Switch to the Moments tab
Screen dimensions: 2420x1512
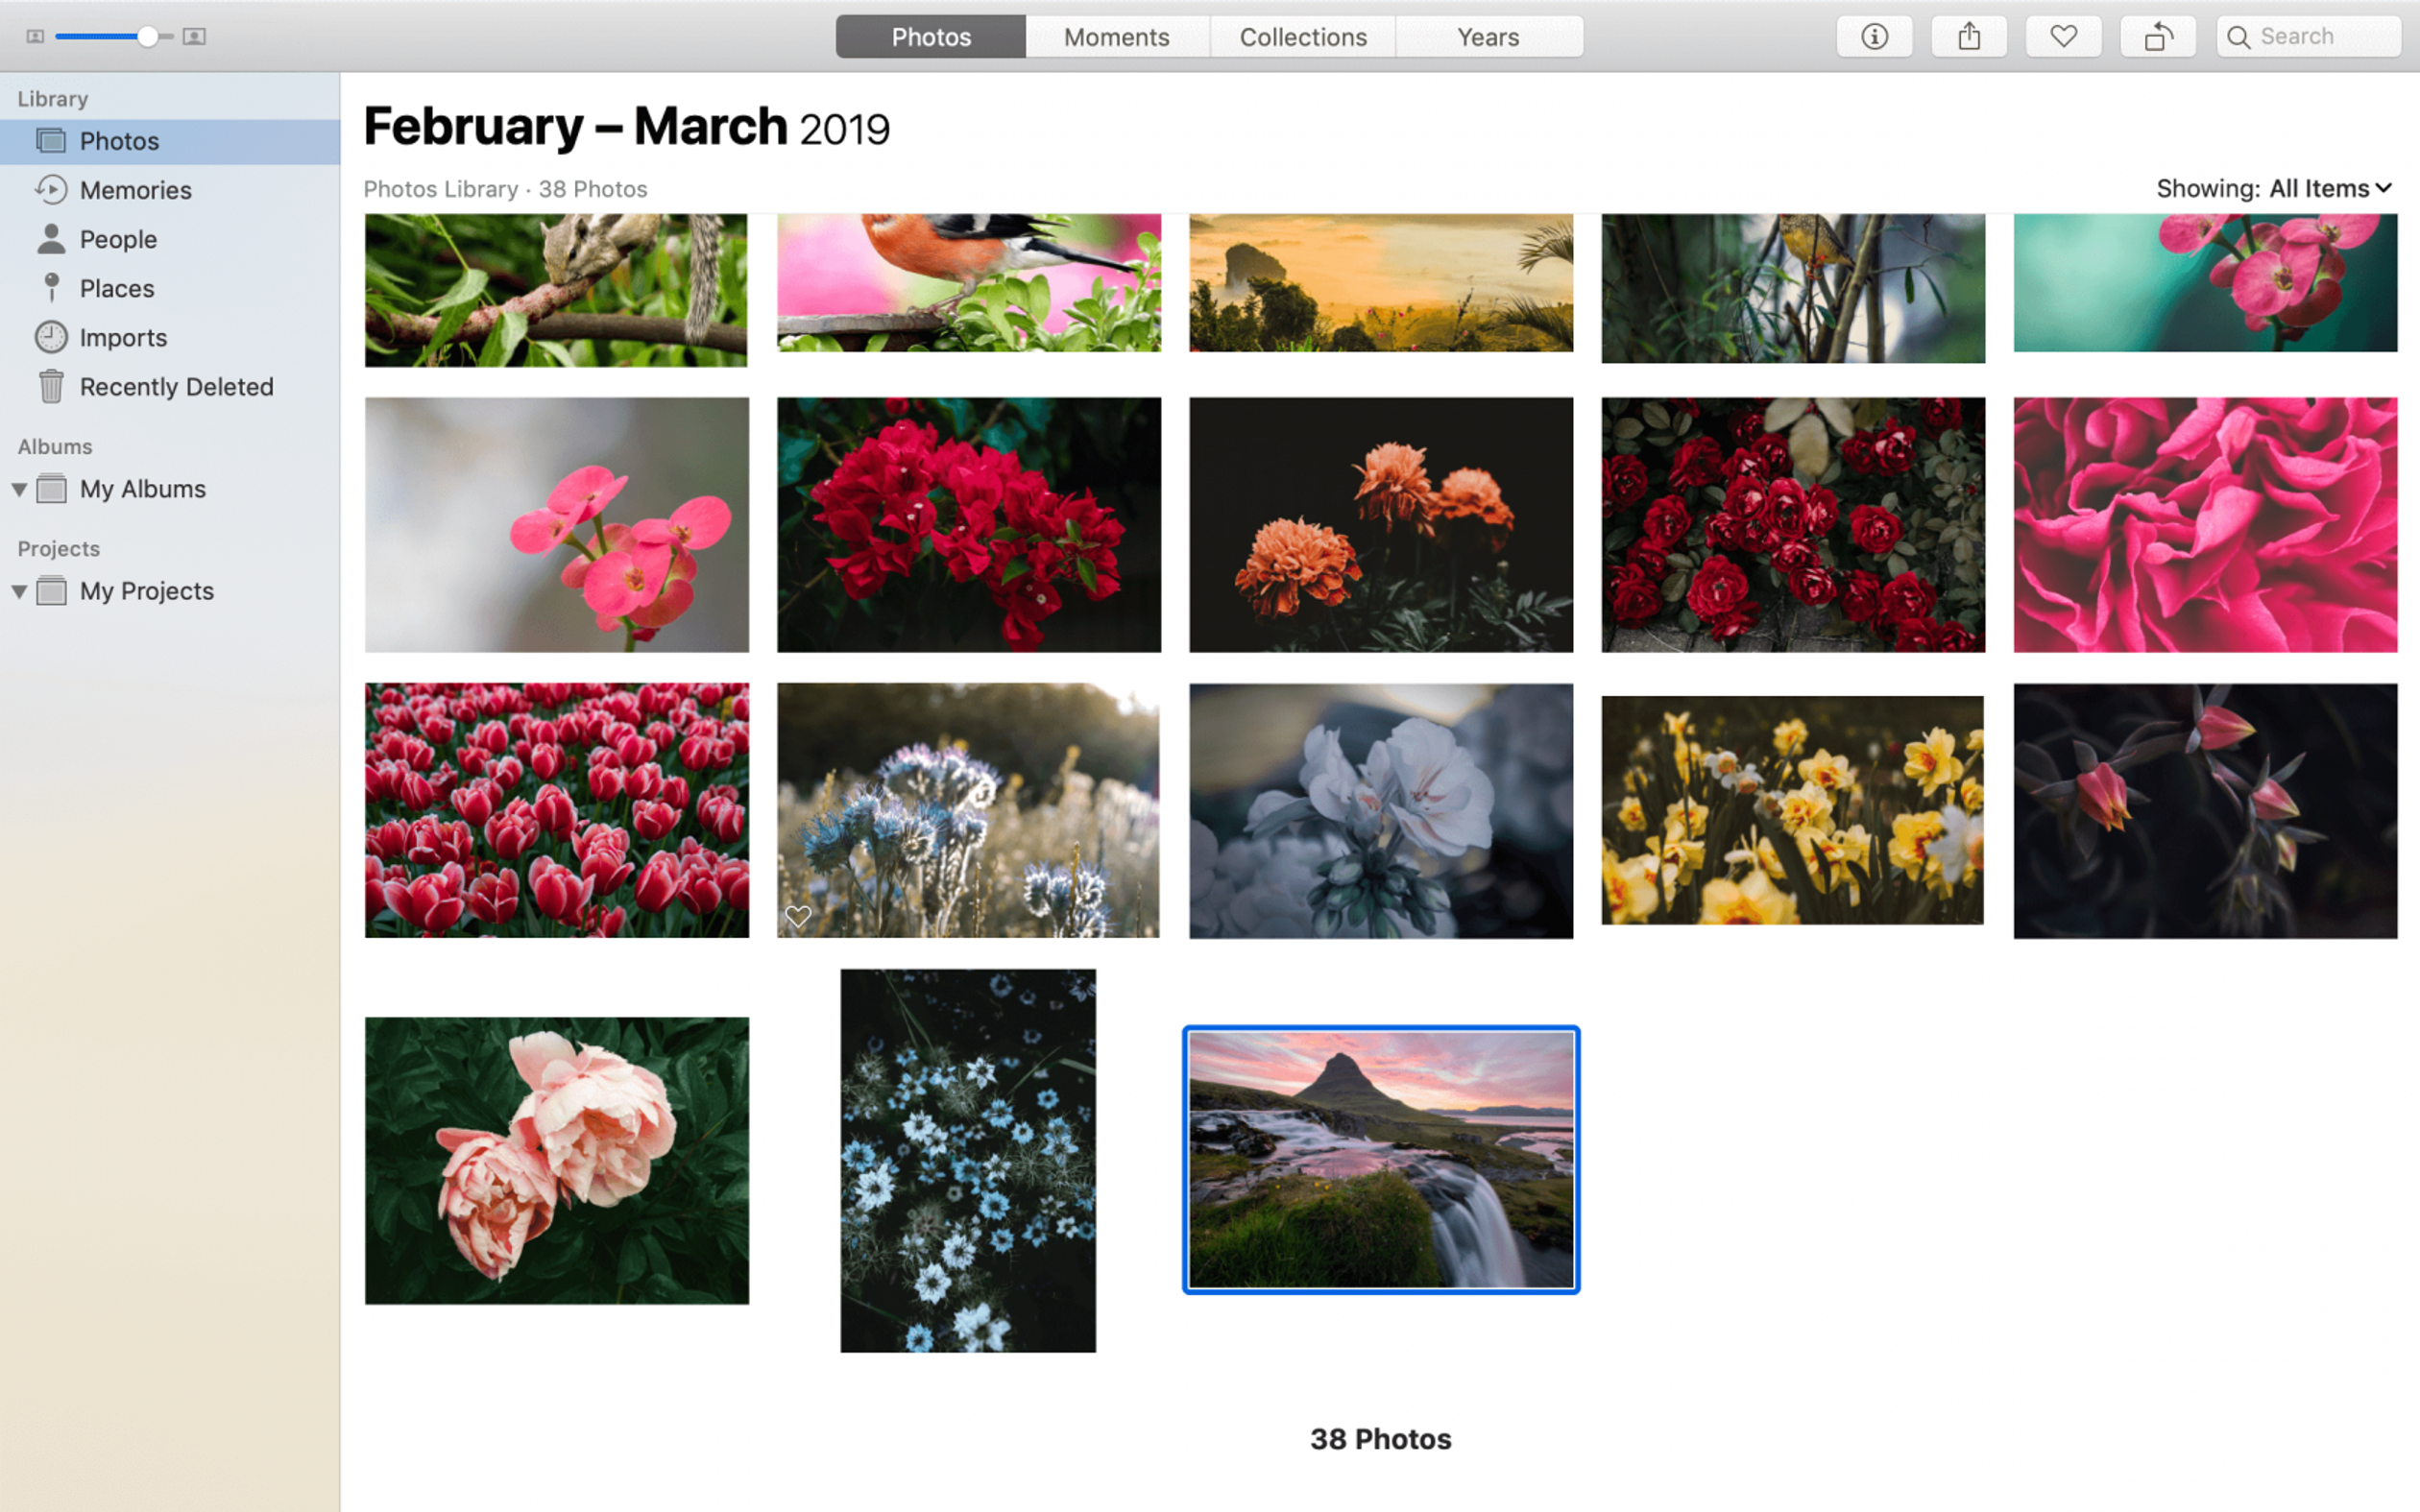[1115, 35]
